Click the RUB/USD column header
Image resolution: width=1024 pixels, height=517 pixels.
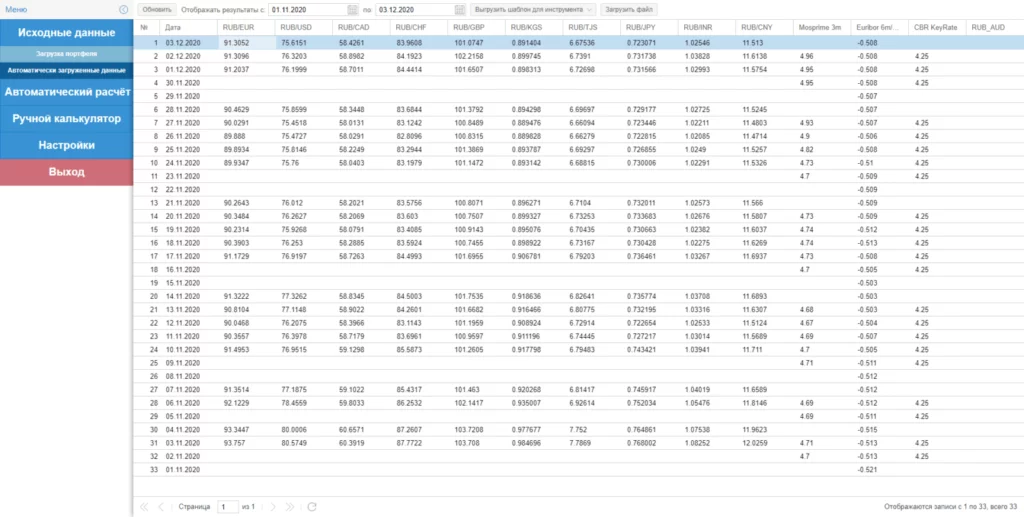point(295,27)
